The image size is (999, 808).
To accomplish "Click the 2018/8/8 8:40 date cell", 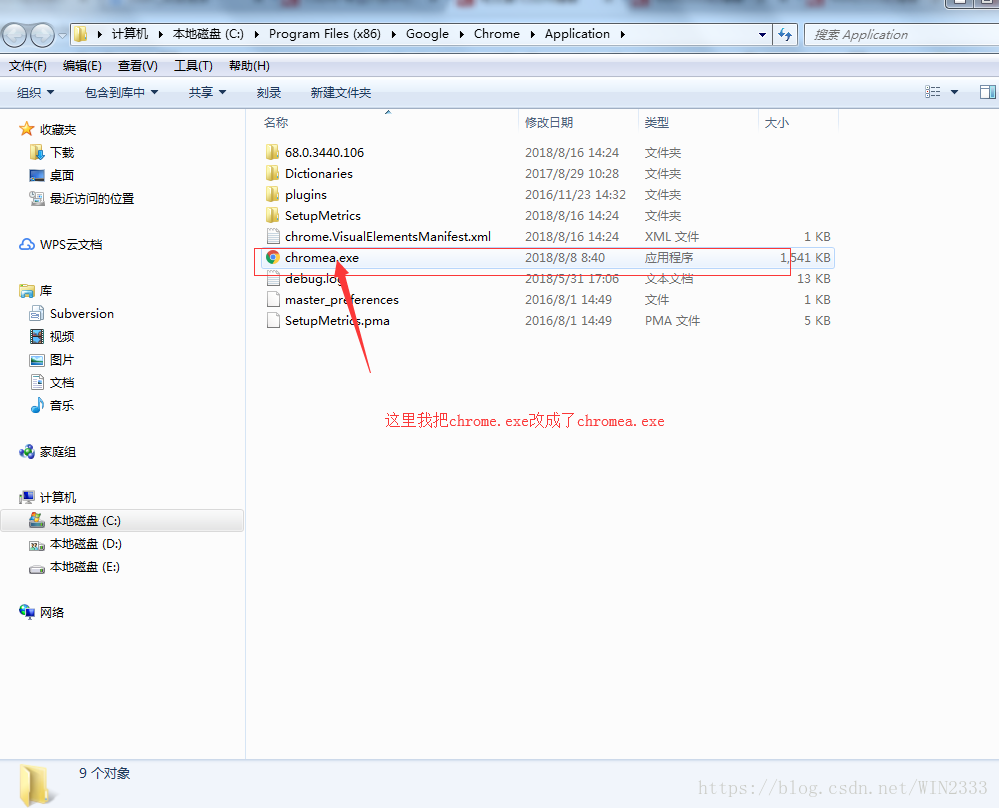I will [564, 257].
